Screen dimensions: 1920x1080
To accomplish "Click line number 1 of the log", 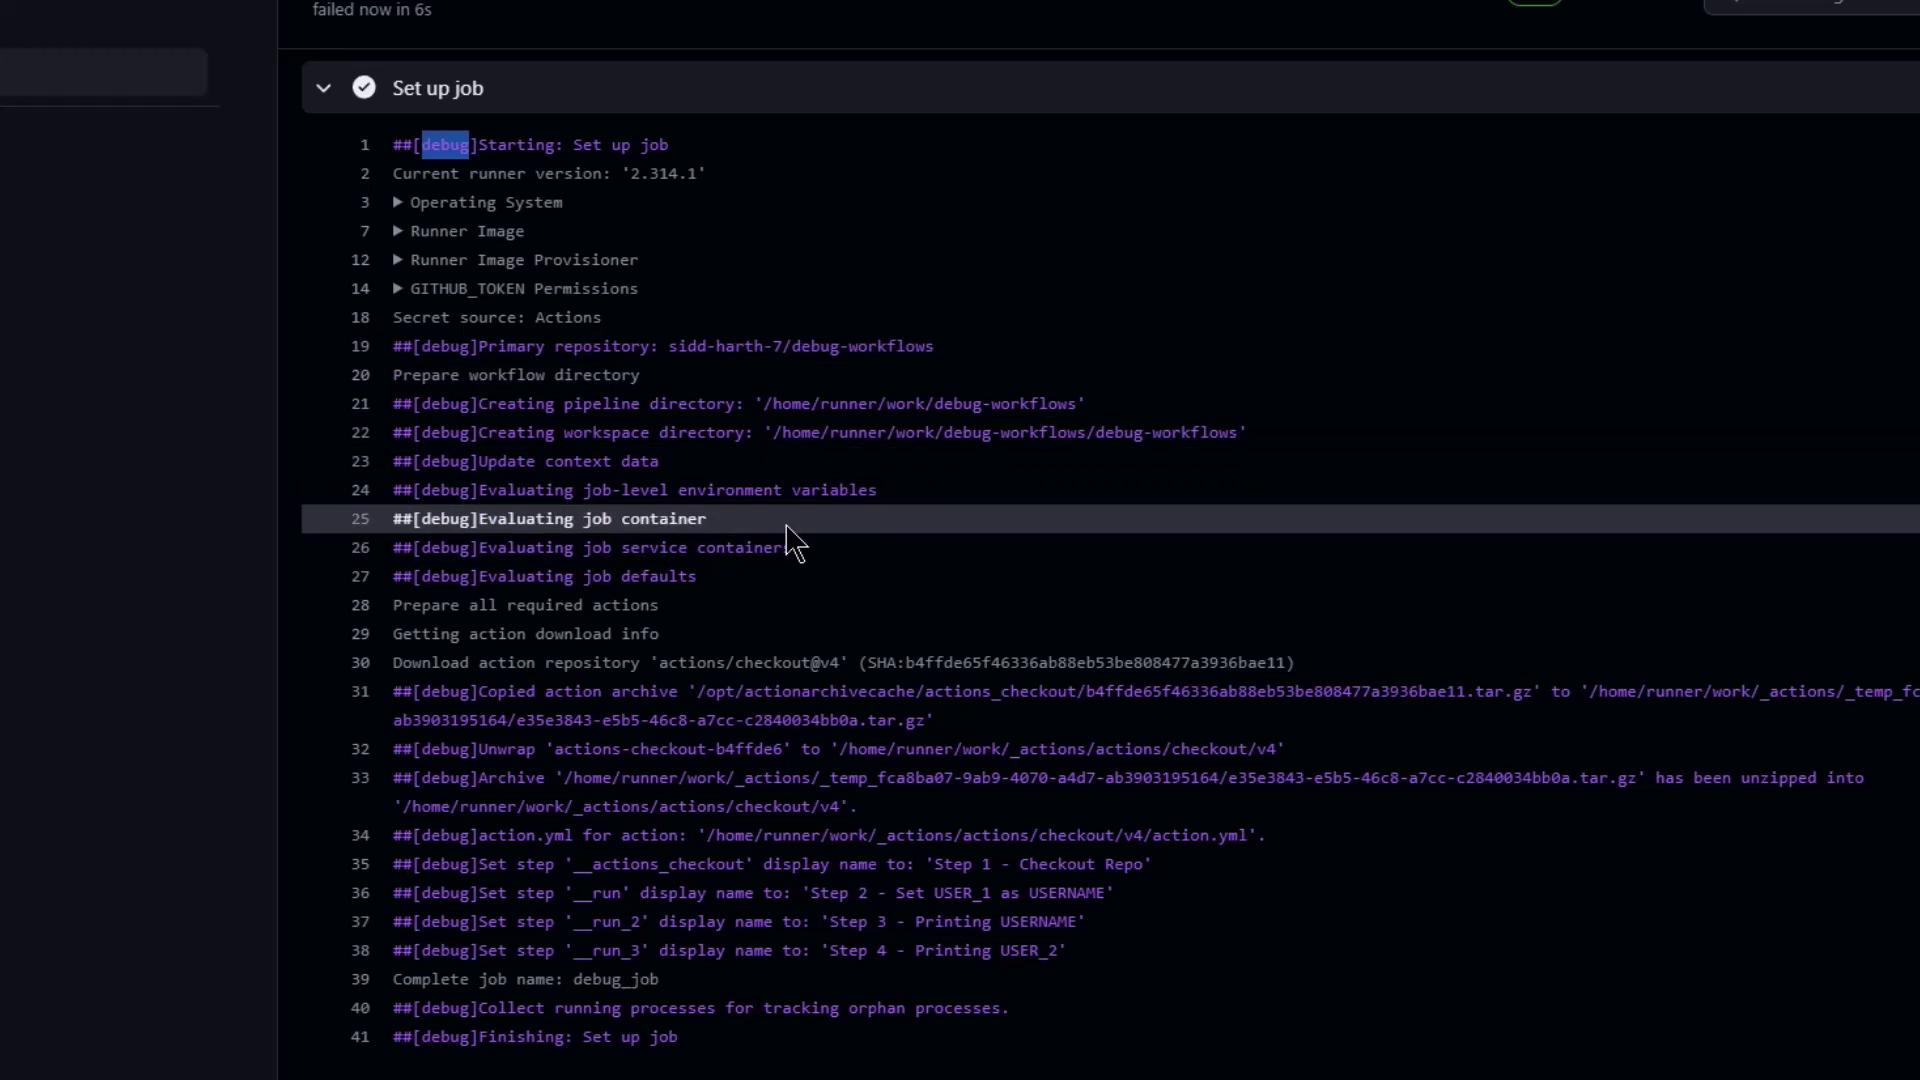I will coord(365,145).
